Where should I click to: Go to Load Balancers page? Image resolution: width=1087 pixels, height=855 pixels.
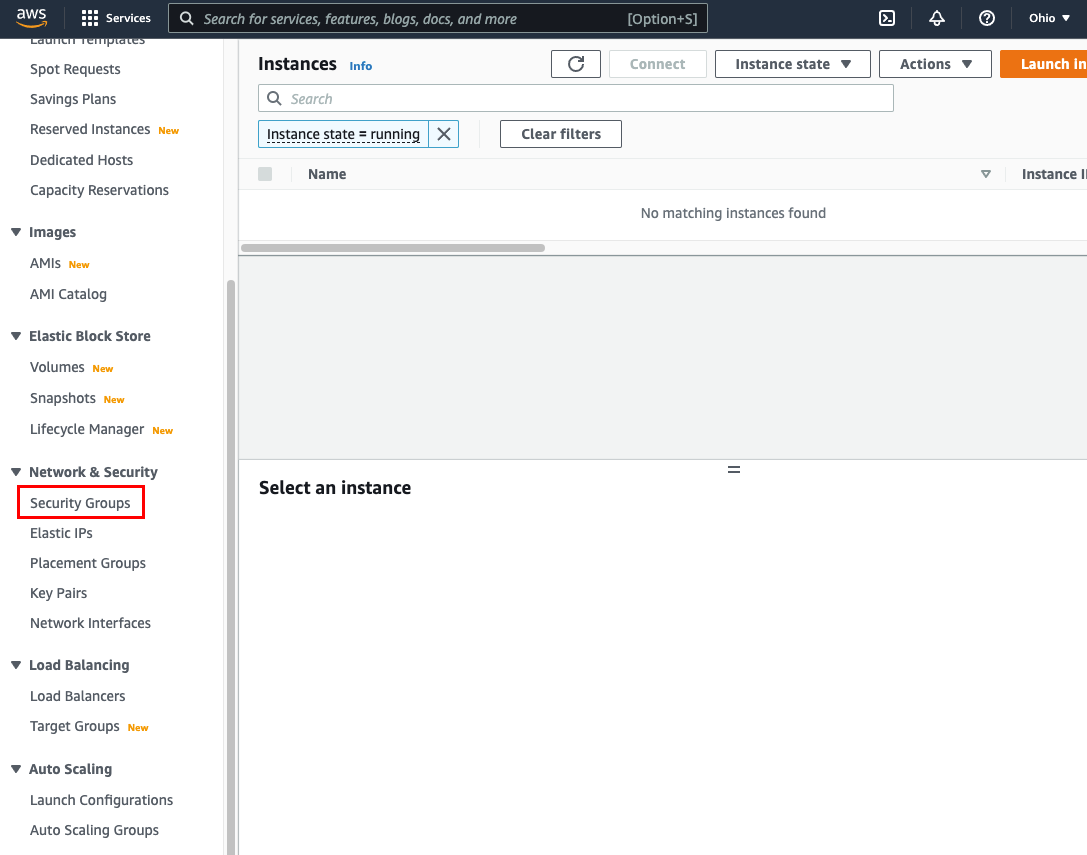pos(78,696)
